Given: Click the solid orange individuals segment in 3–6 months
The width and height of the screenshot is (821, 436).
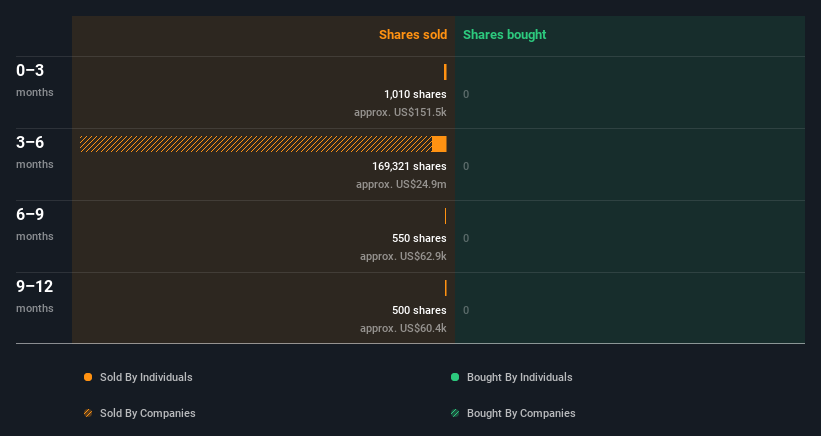Looking at the screenshot, I should click(439, 144).
